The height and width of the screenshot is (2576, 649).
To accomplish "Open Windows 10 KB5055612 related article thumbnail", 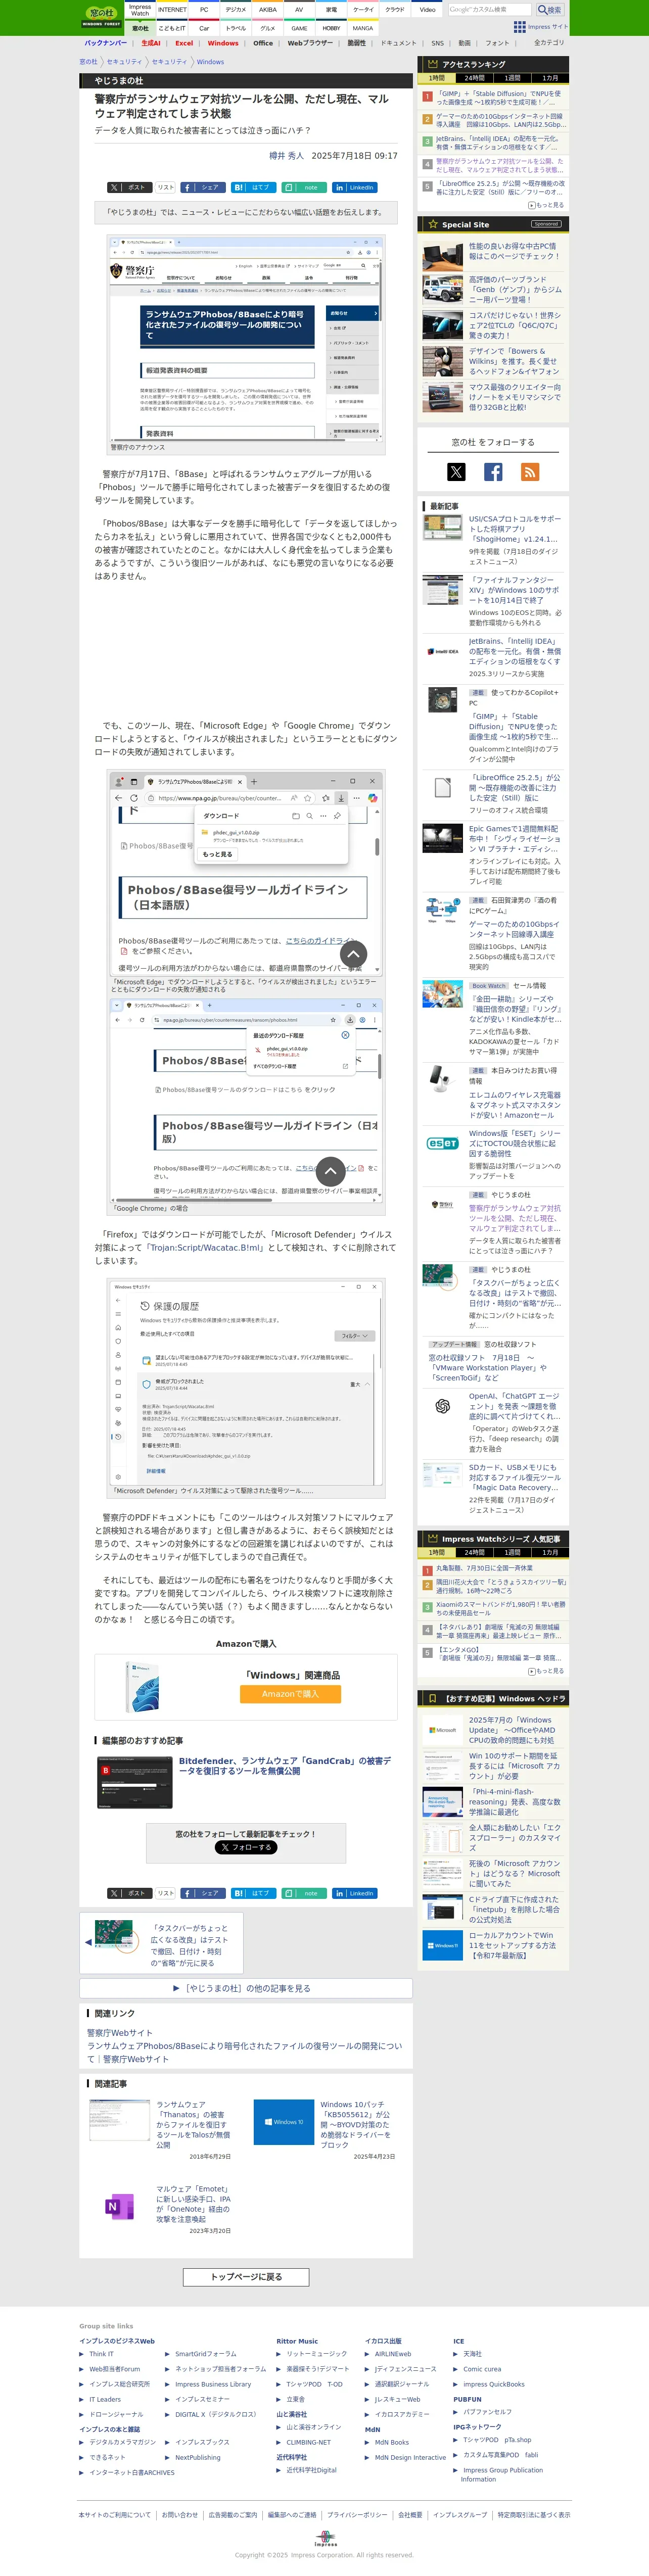I will click(x=284, y=2121).
